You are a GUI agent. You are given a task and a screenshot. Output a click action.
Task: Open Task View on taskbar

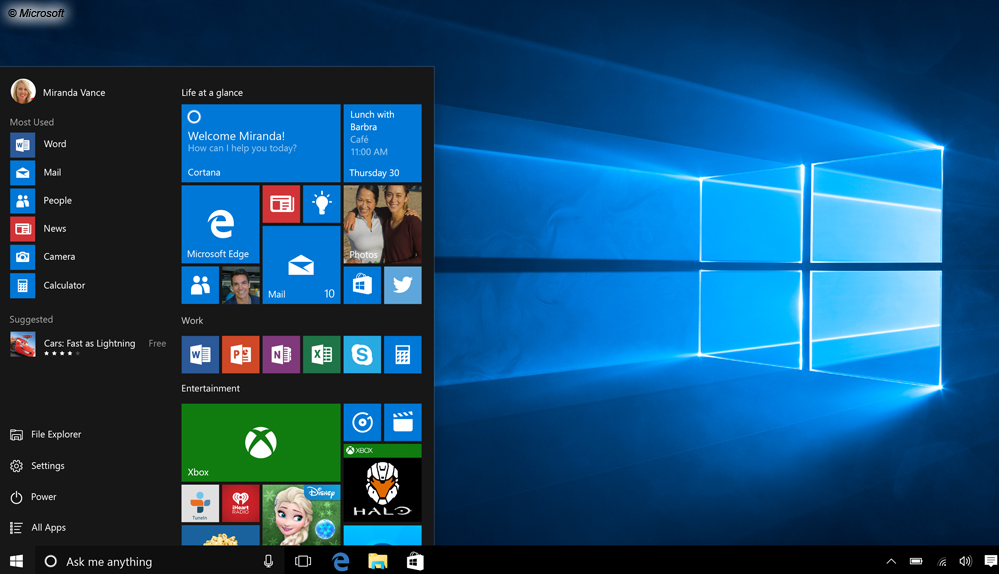[x=303, y=561]
